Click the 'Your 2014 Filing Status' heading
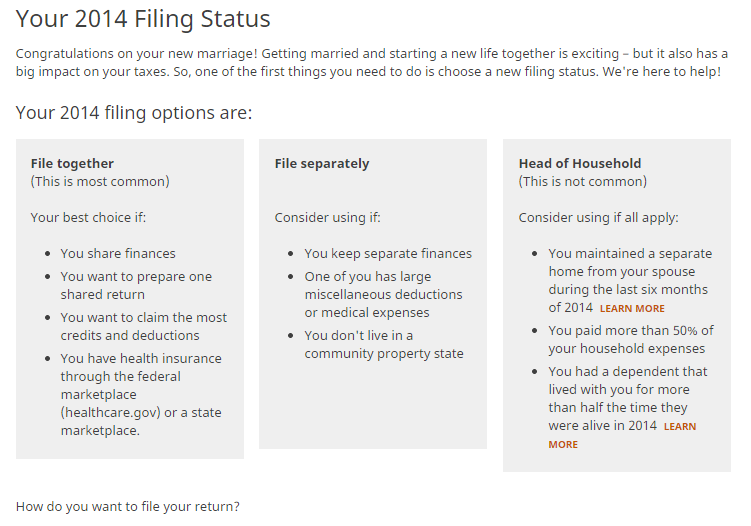 coord(143,19)
